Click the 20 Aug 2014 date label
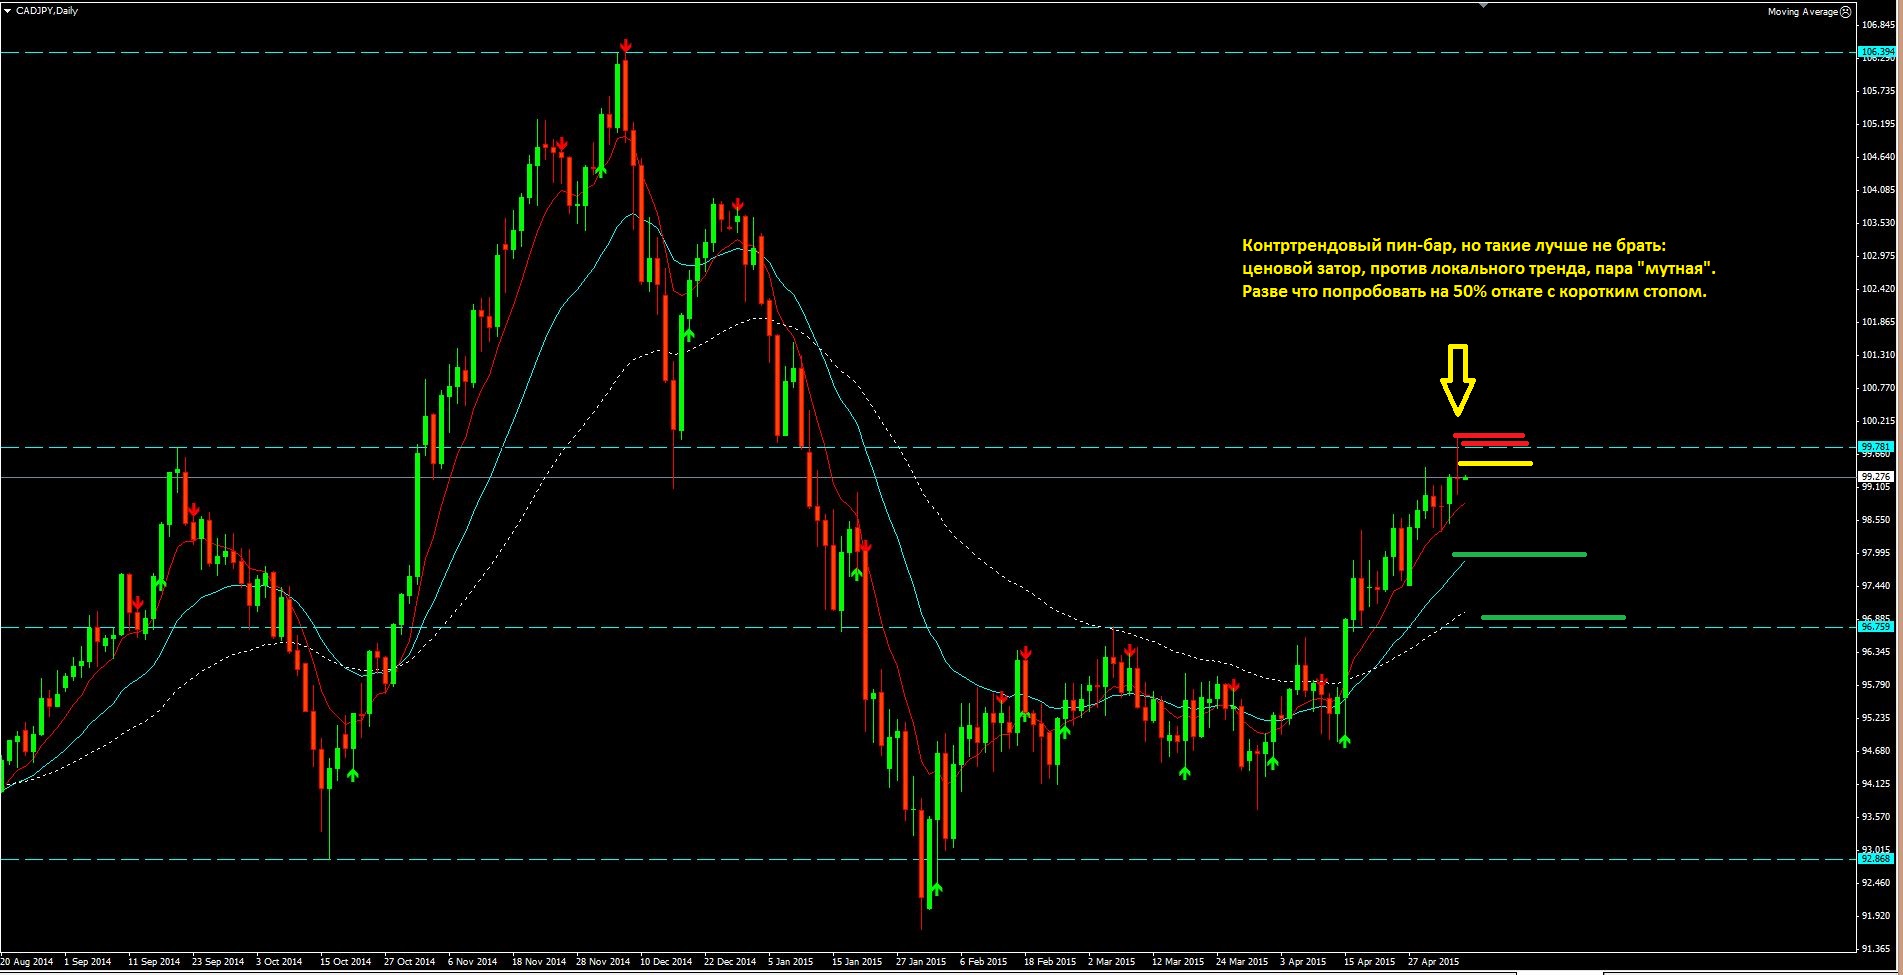The width and height of the screenshot is (1903, 975). [x=27, y=962]
